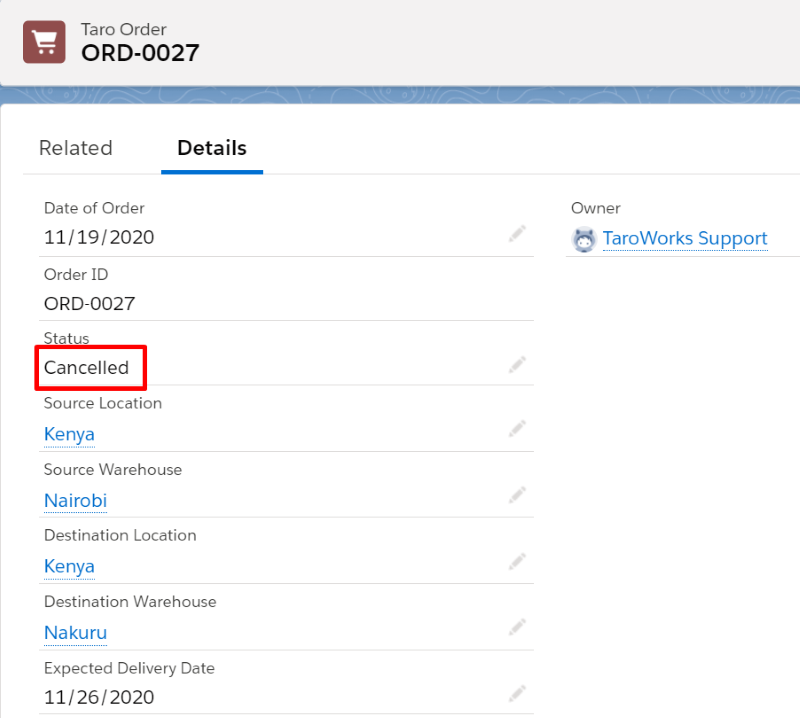Viewport: 800px width, 718px height.
Task: Open the Kenya Destination Location link
Action: tap(69, 566)
